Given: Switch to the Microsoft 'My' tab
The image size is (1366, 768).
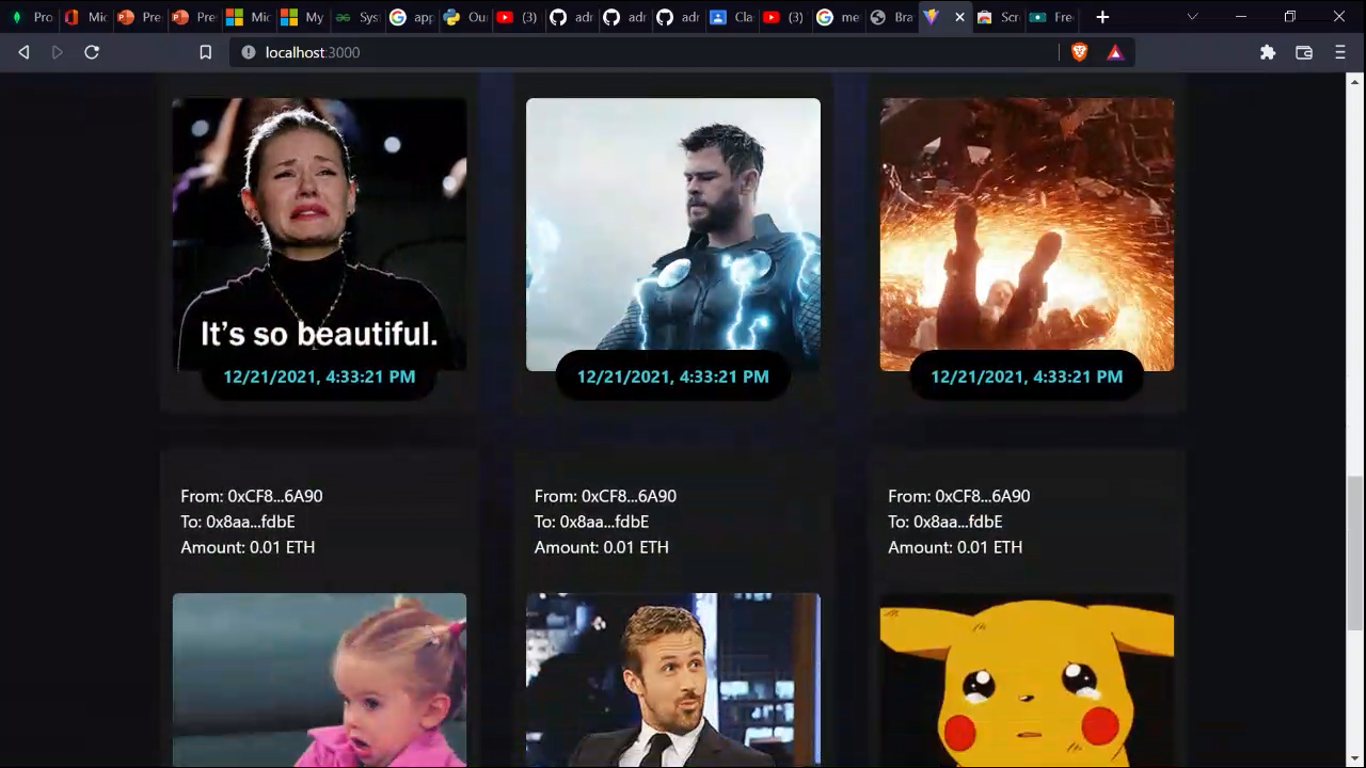Looking at the screenshot, I should 301,17.
